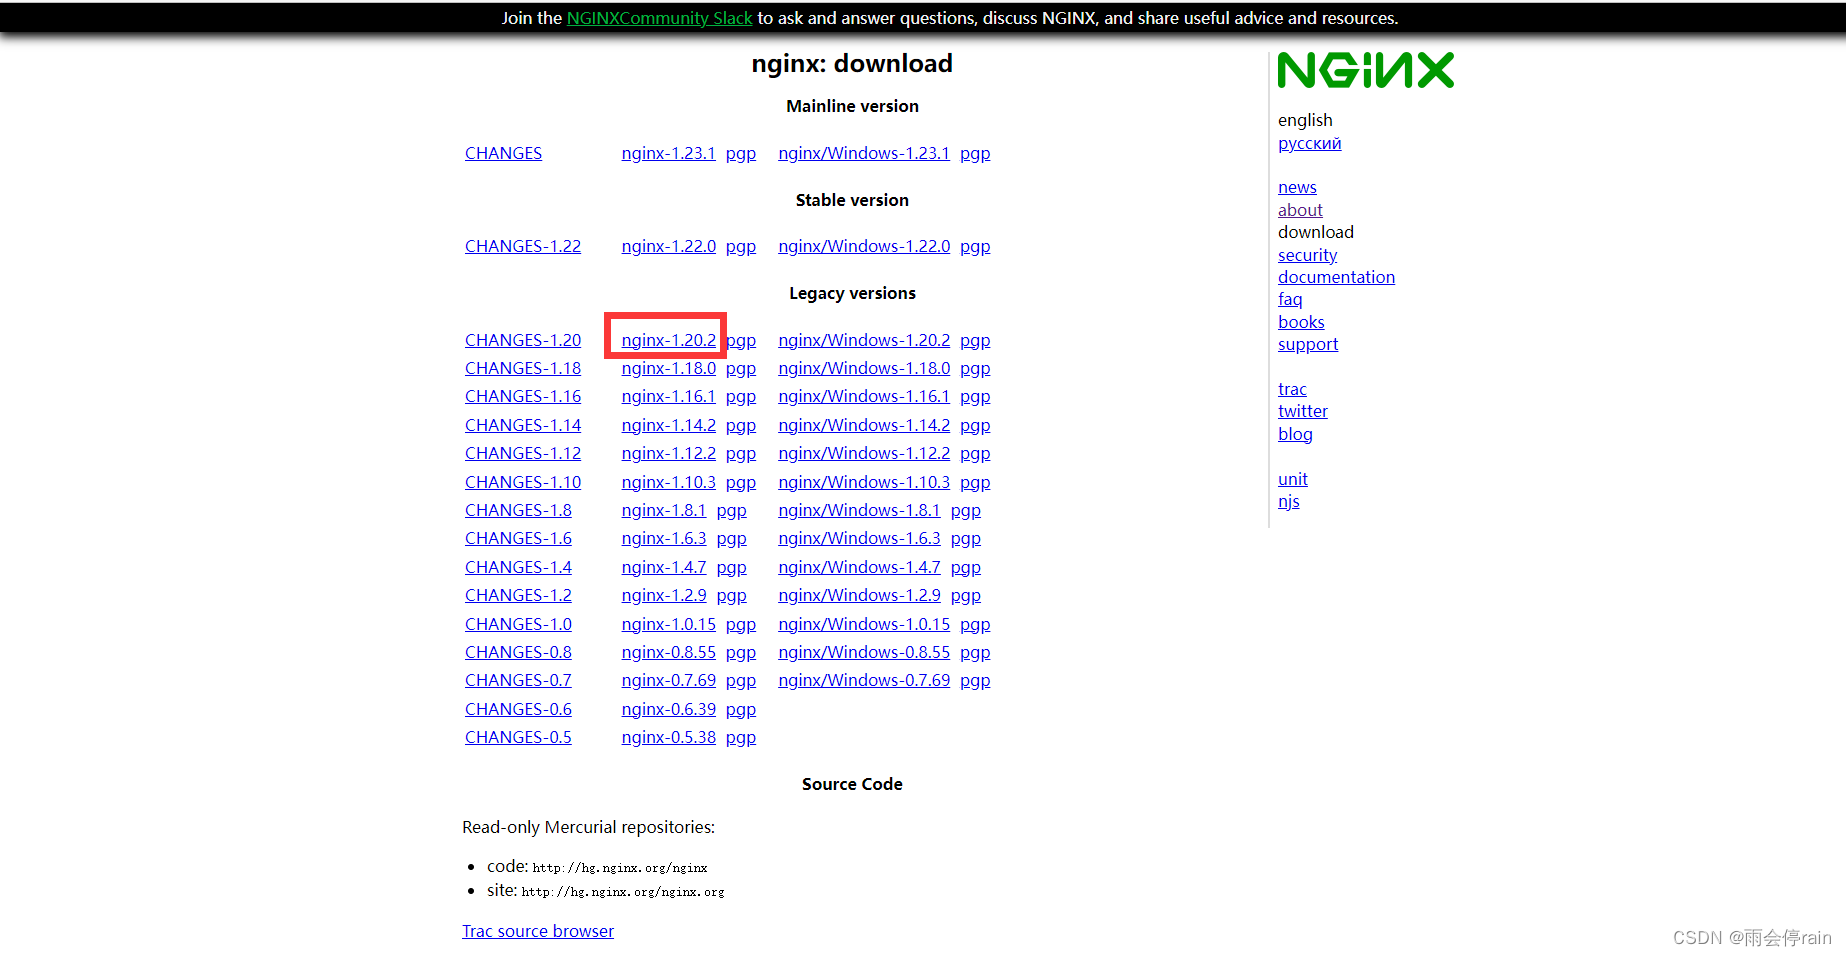Download nginx/Windows-1.10.3
Image resolution: width=1846 pixels, height=956 pixels.
pos(864,482)
